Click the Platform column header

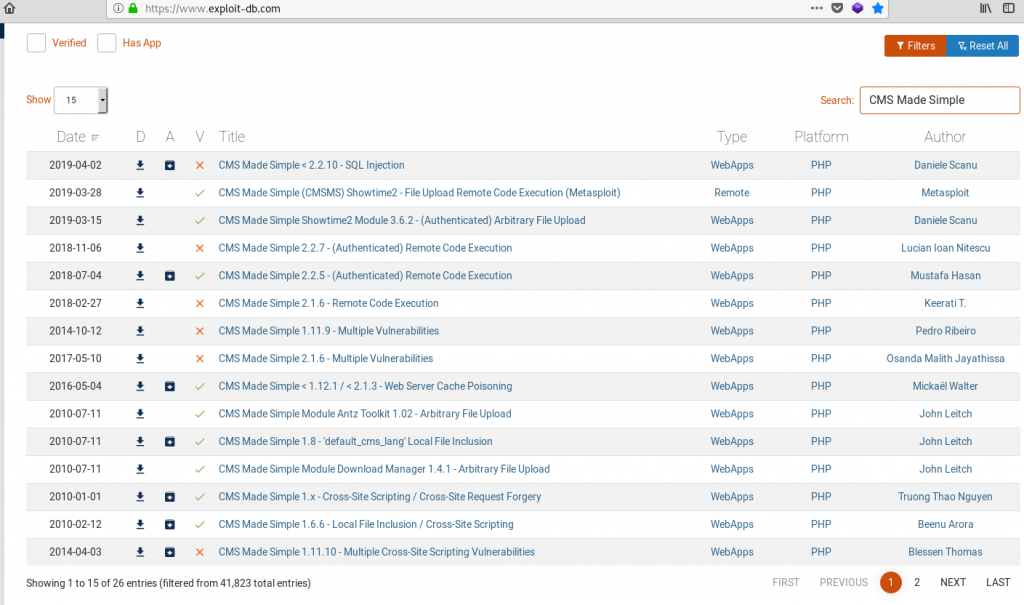[x=821, y=137]
